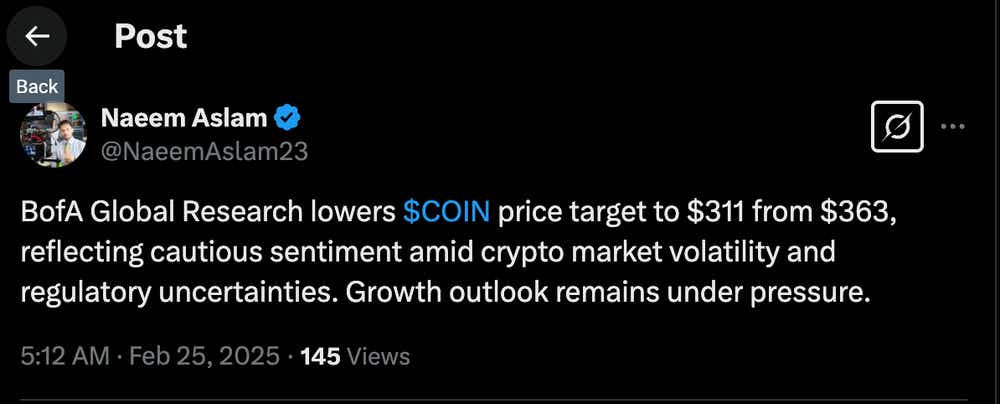Viewport: 1000px width, 404px height.
Task: Click the Back tooltip label
Action: [x=37, y=86]
